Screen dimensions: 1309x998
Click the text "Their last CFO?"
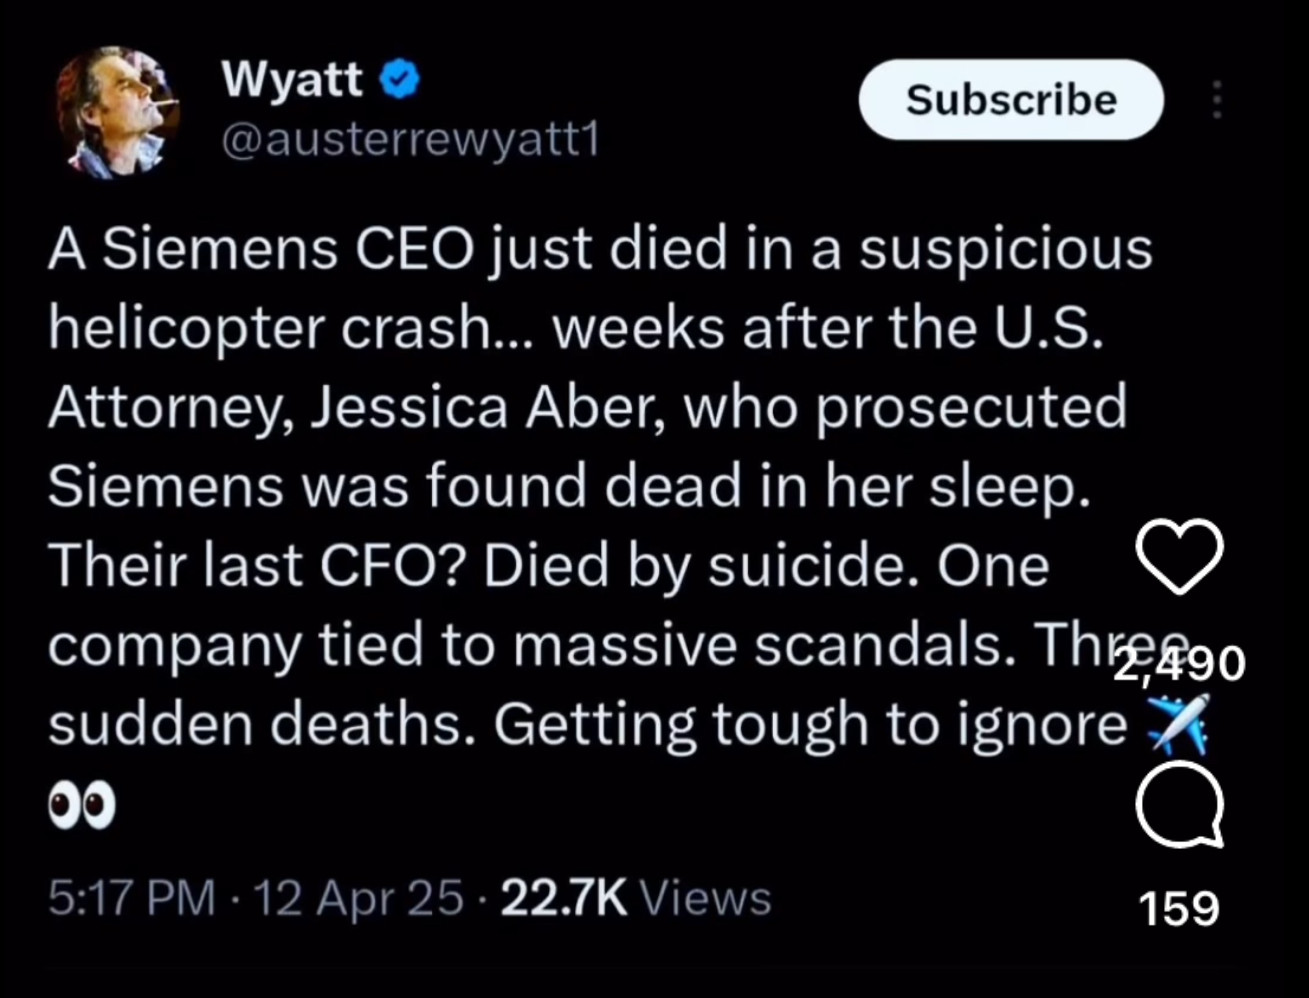coord(254,566)
